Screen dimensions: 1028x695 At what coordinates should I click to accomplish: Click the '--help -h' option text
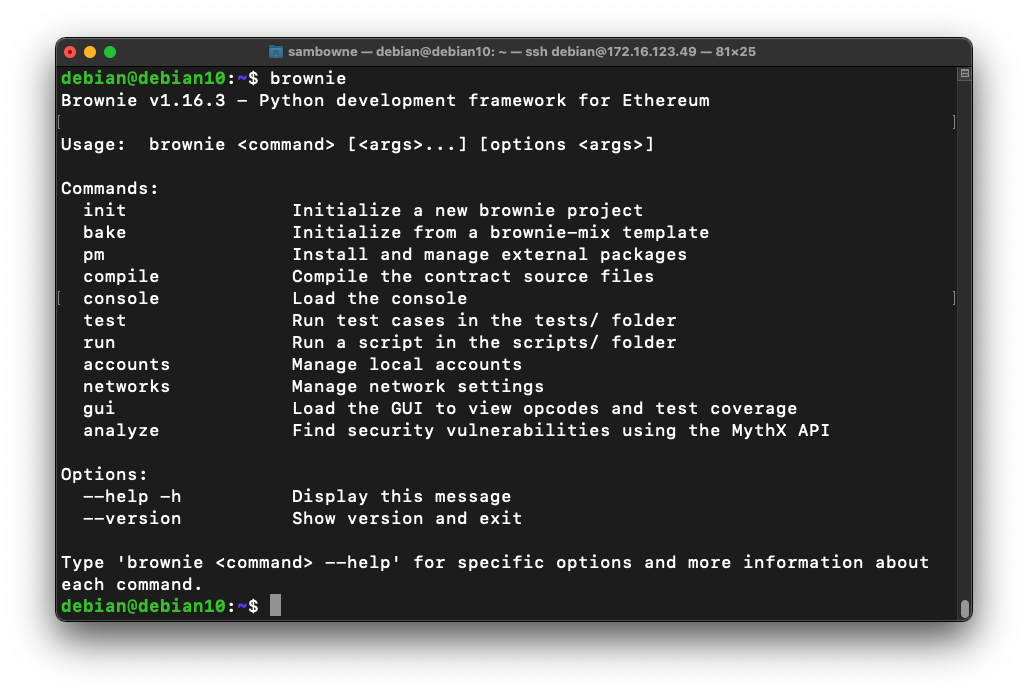132,496
